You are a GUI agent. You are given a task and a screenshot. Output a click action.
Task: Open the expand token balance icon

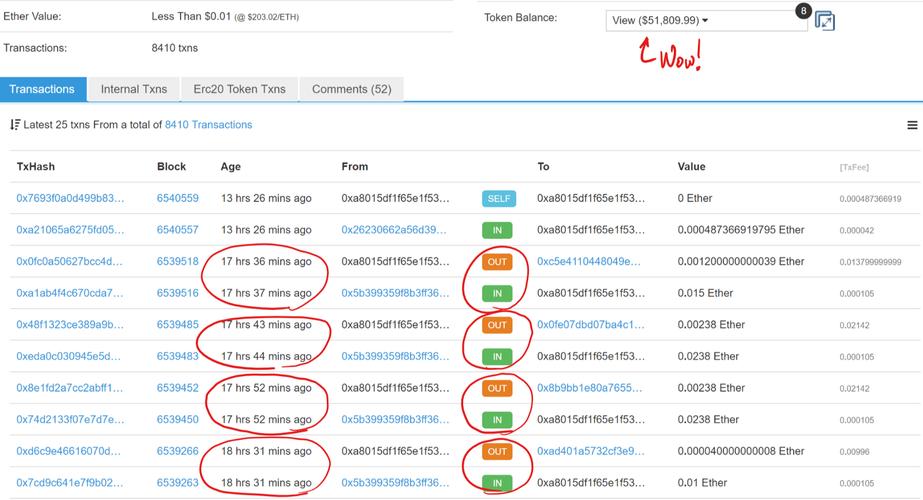[825, 21]
